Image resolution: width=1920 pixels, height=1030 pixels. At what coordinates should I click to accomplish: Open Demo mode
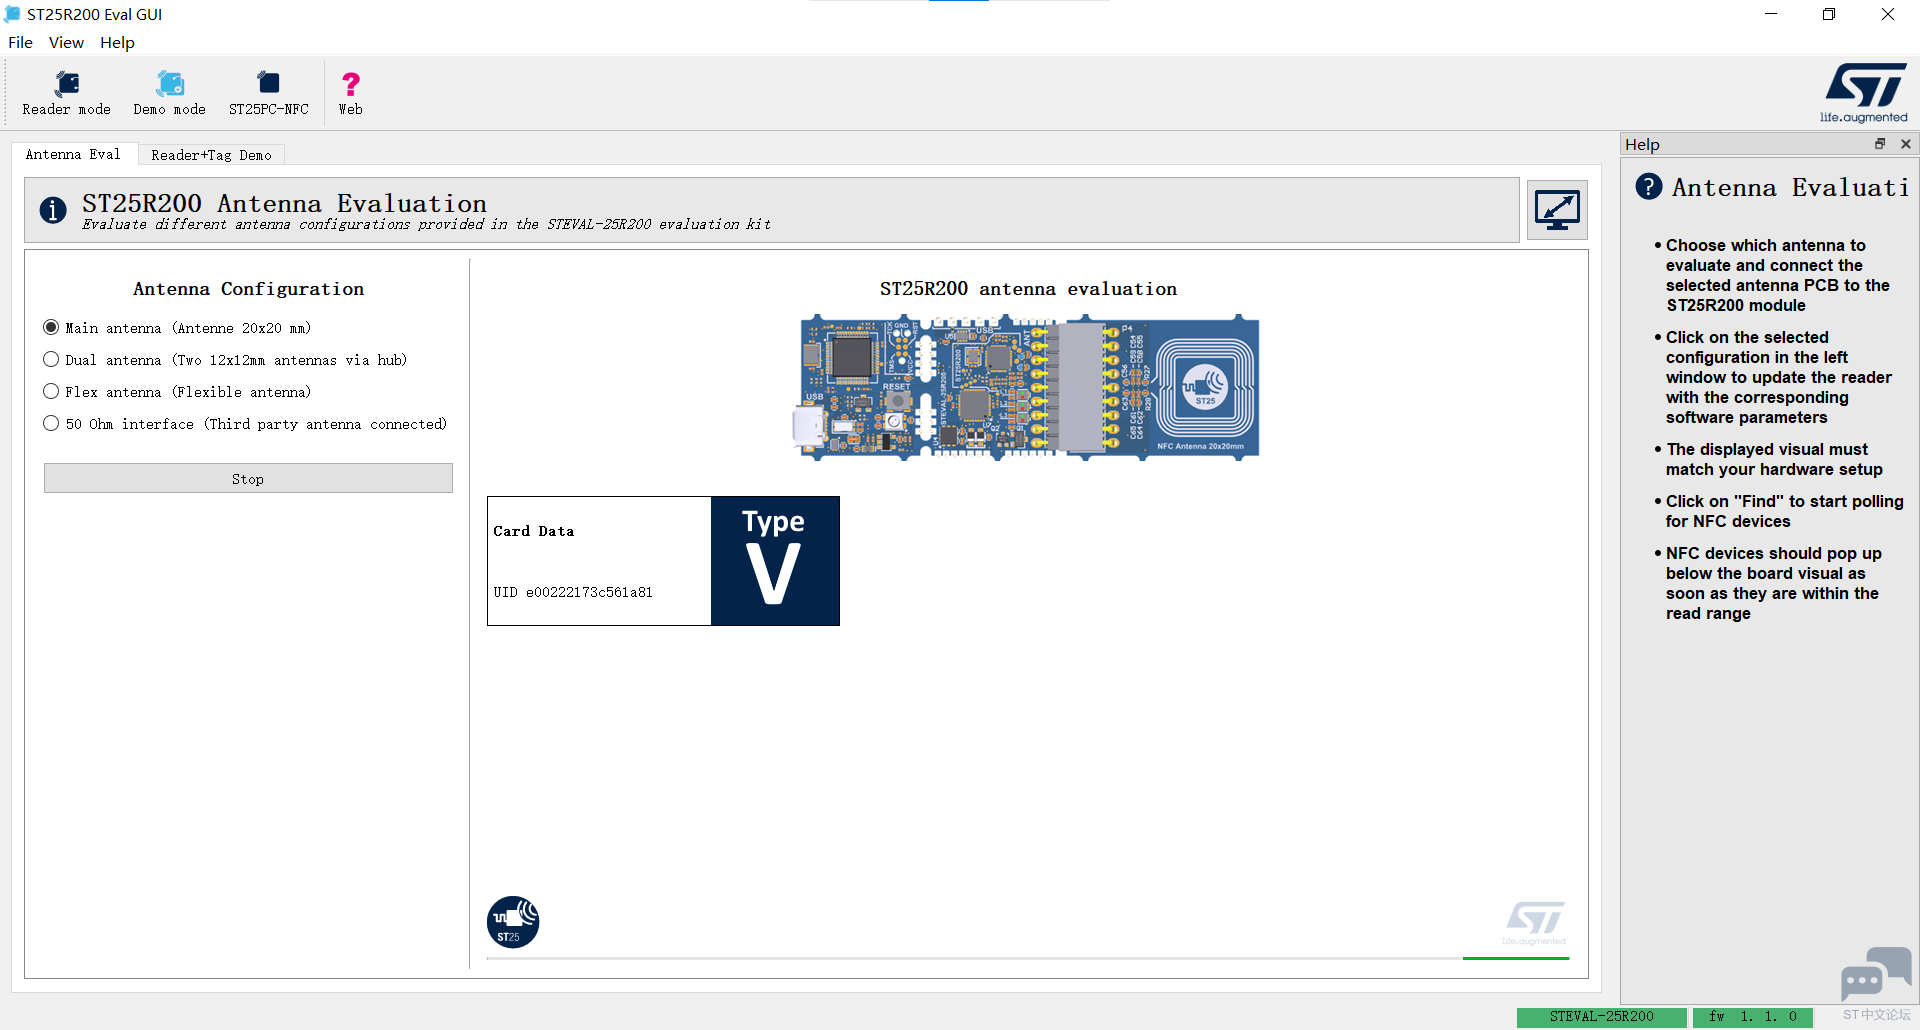coord(170,93)
